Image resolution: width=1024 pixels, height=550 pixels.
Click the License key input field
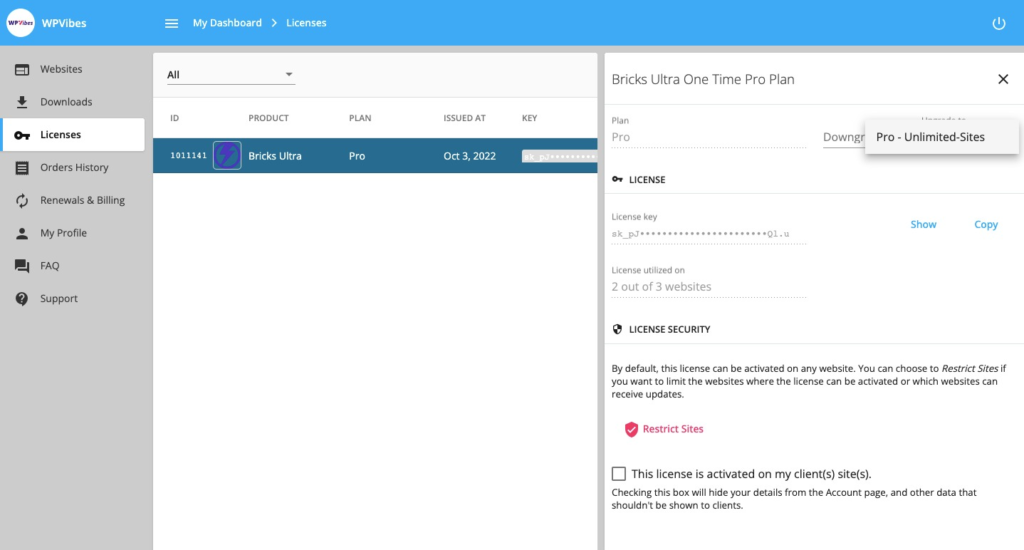point(709,234)
